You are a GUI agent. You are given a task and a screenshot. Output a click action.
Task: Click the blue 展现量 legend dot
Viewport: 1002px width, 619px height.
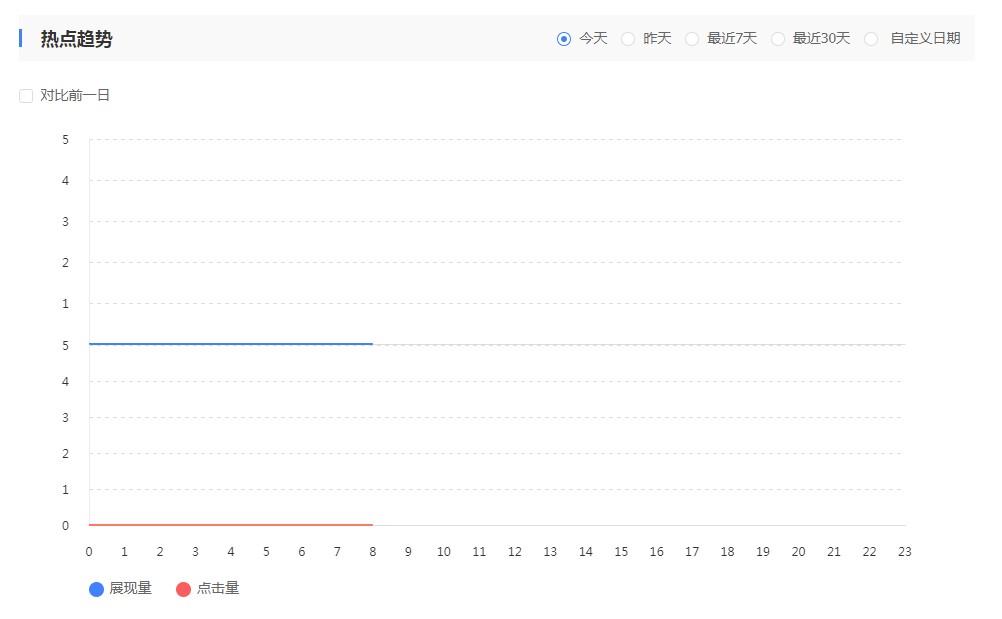97,589
